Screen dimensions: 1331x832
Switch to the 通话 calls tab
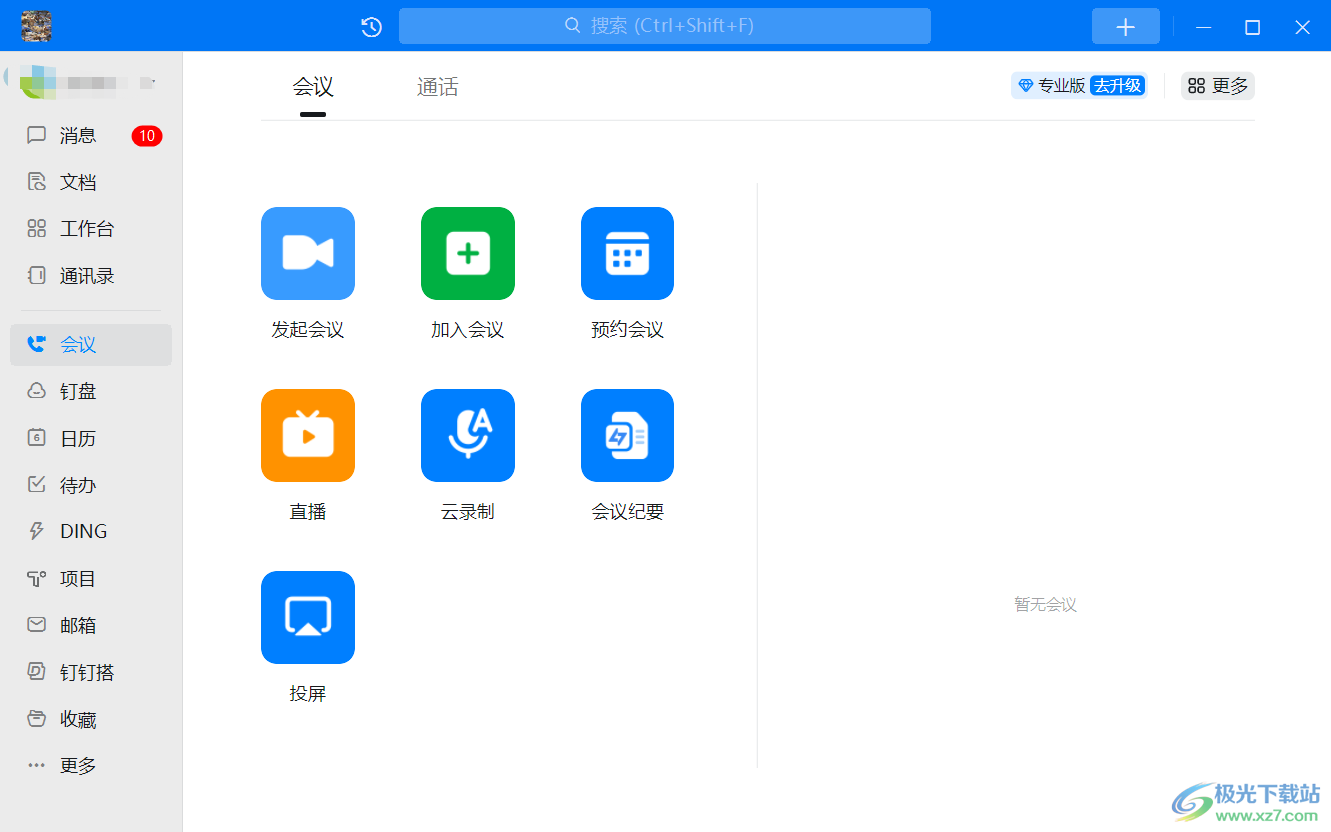click(x=438, y=88)
